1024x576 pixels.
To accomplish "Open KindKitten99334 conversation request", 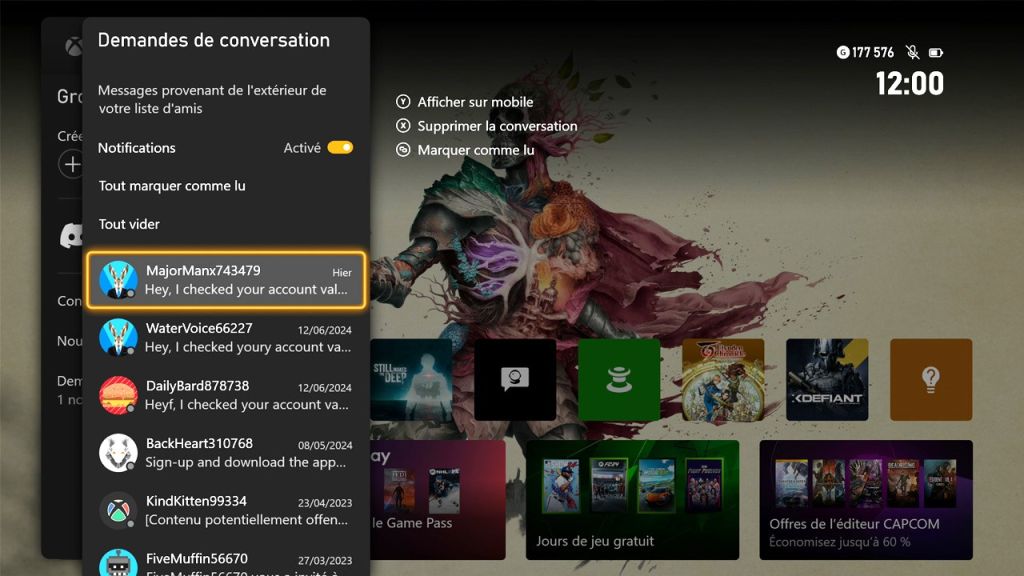I will (226, 509).
